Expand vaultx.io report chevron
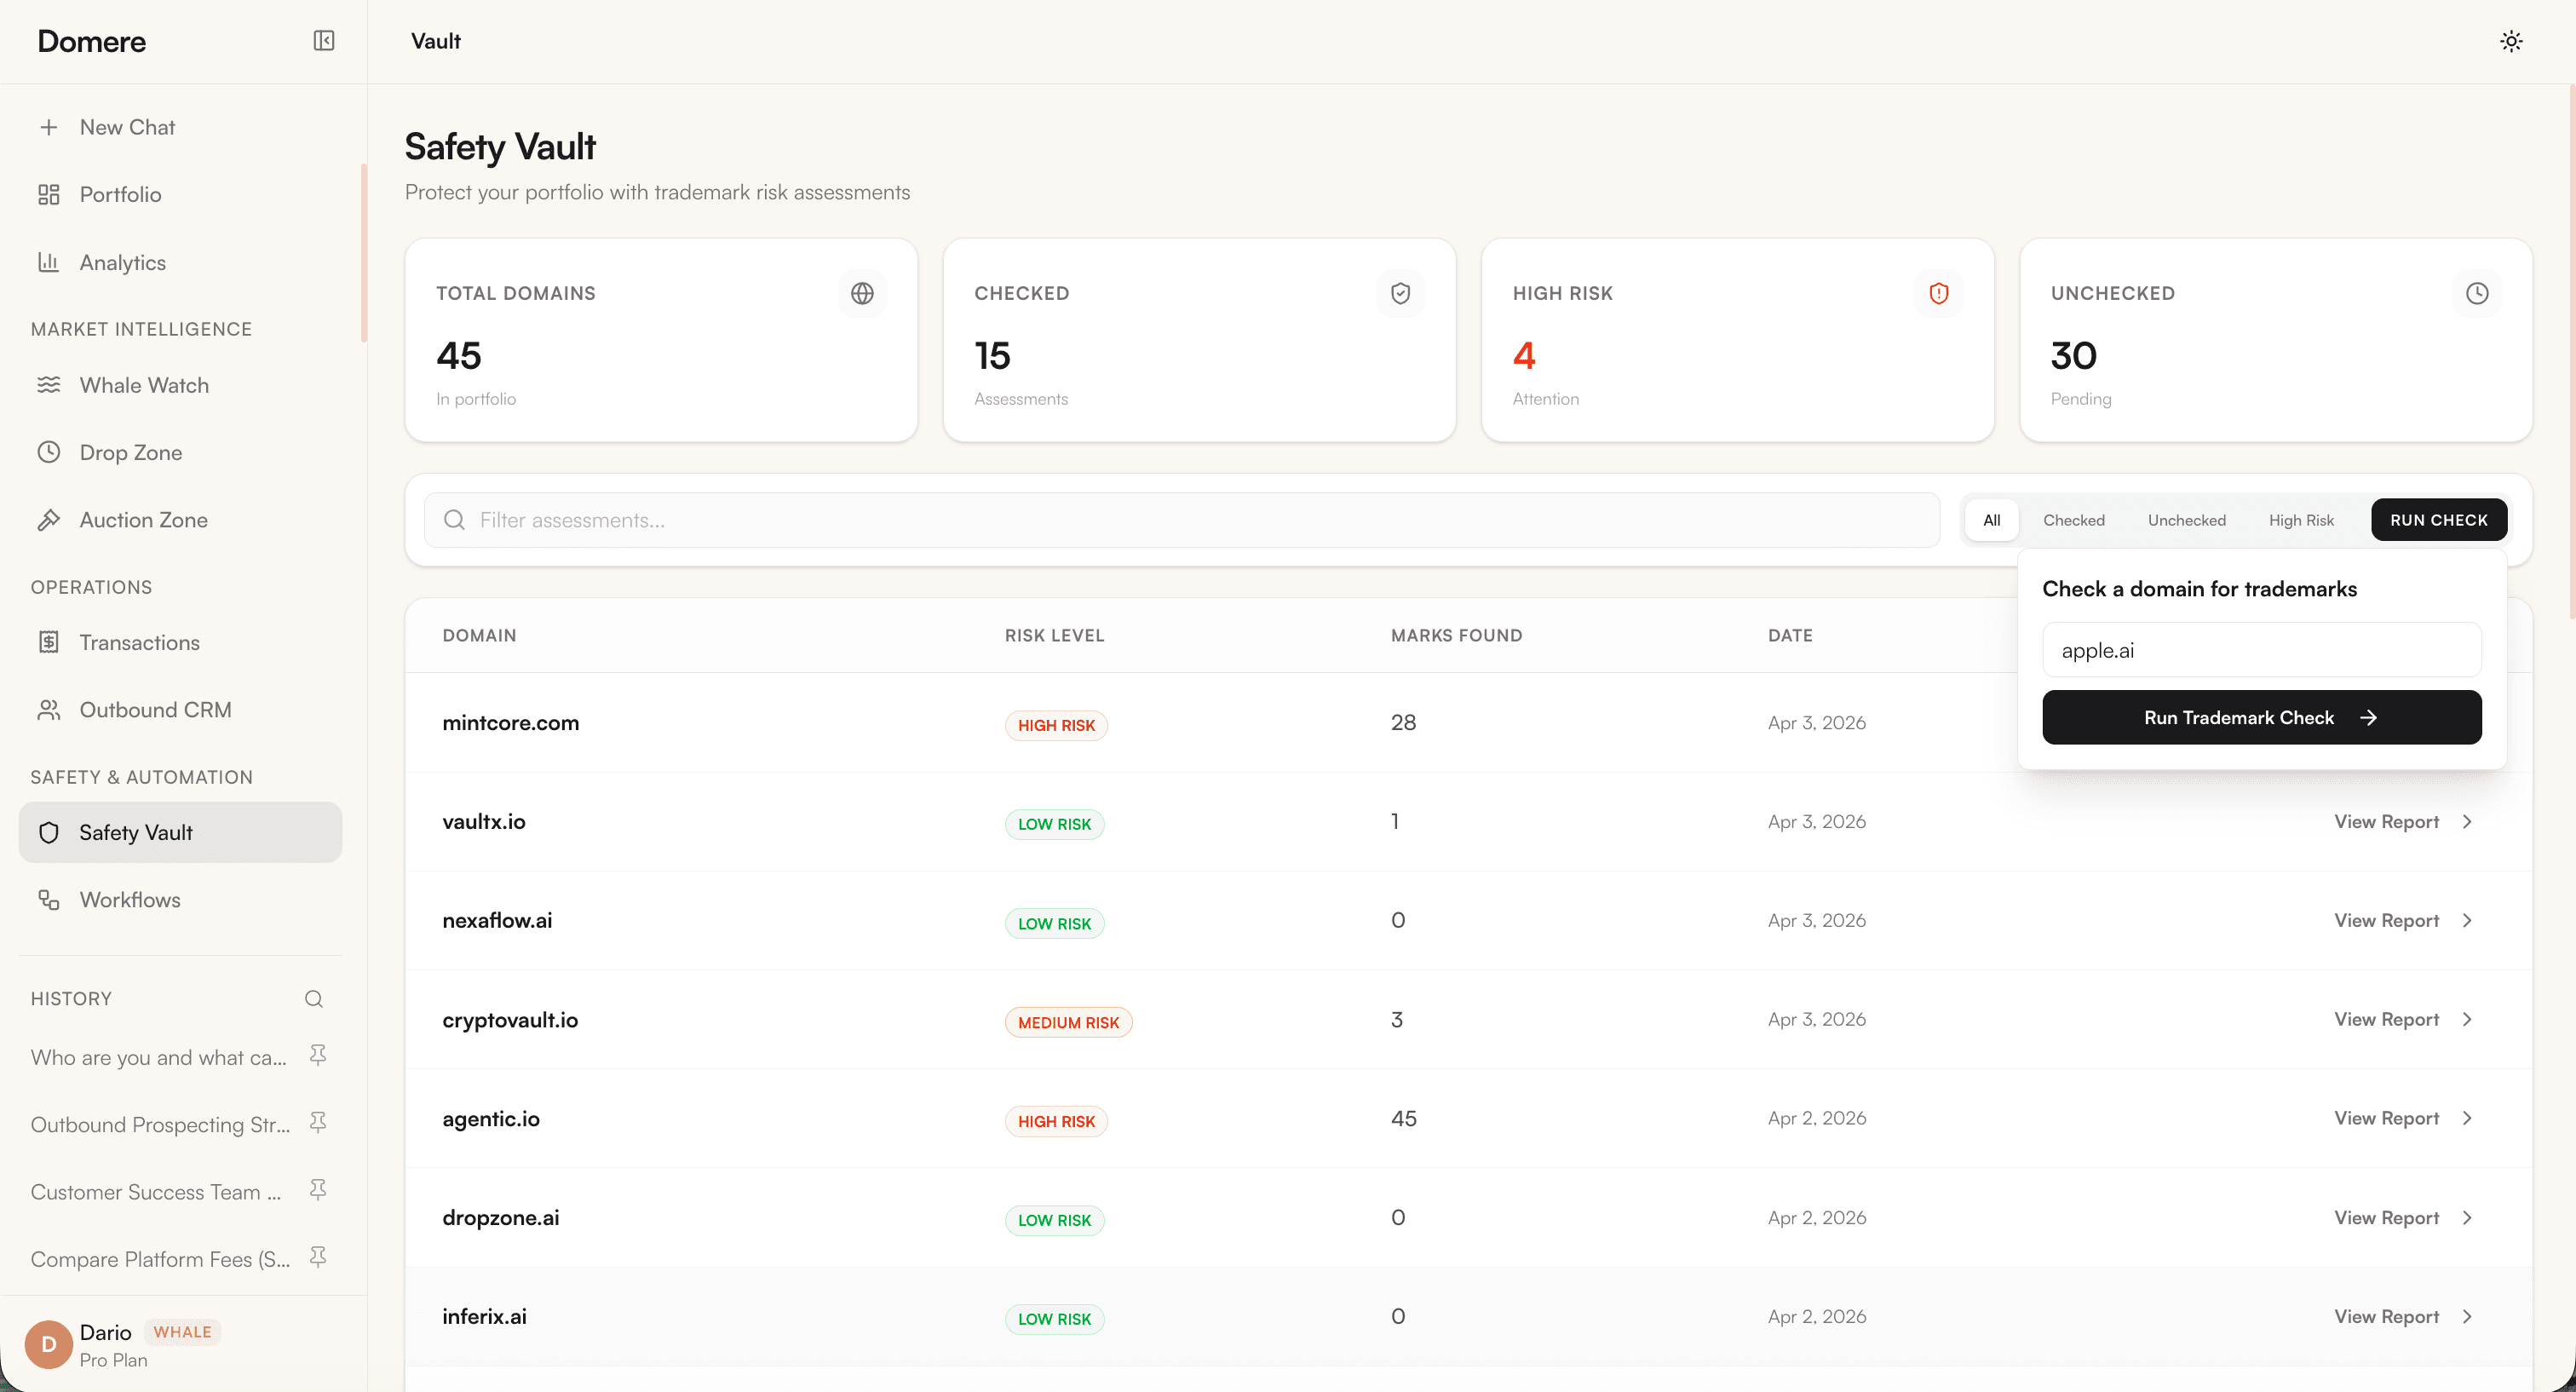The height and width of the screenshot is (1392, 2576). tap(2466, 821)
